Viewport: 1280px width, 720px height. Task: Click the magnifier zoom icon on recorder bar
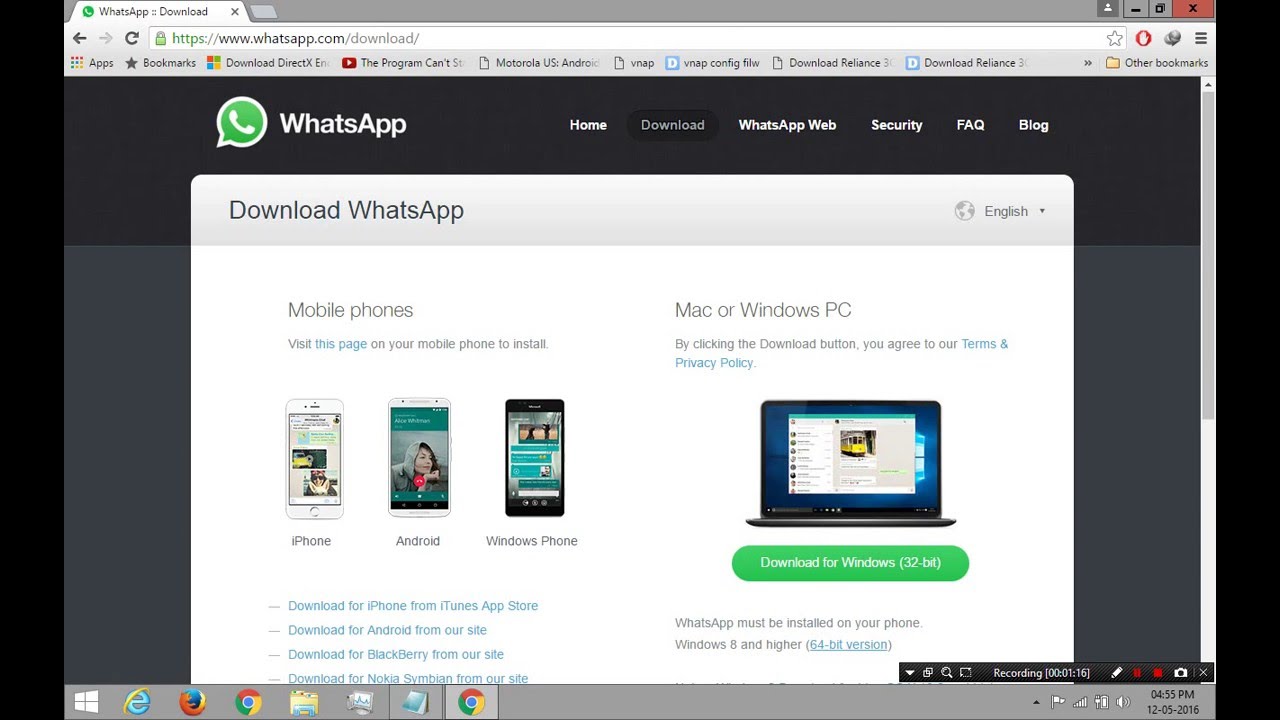pos(946,673)
